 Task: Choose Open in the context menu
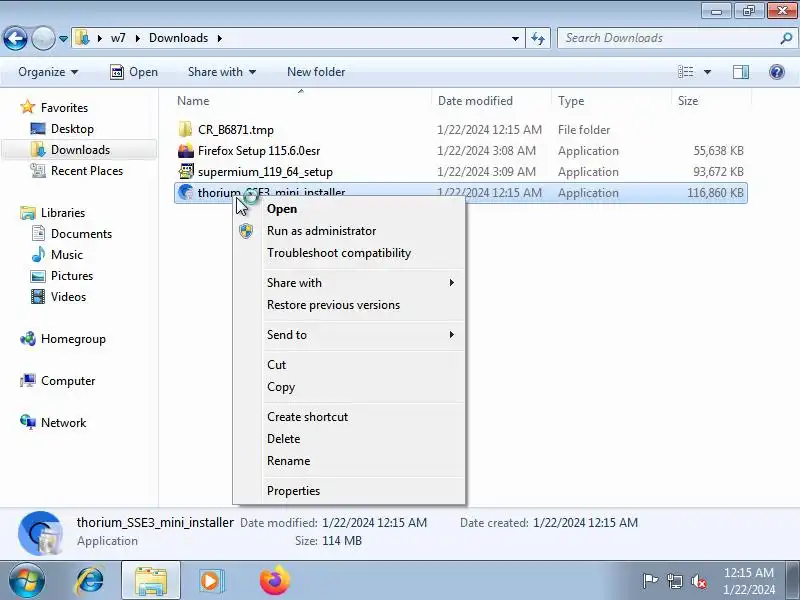click(282, 209)
